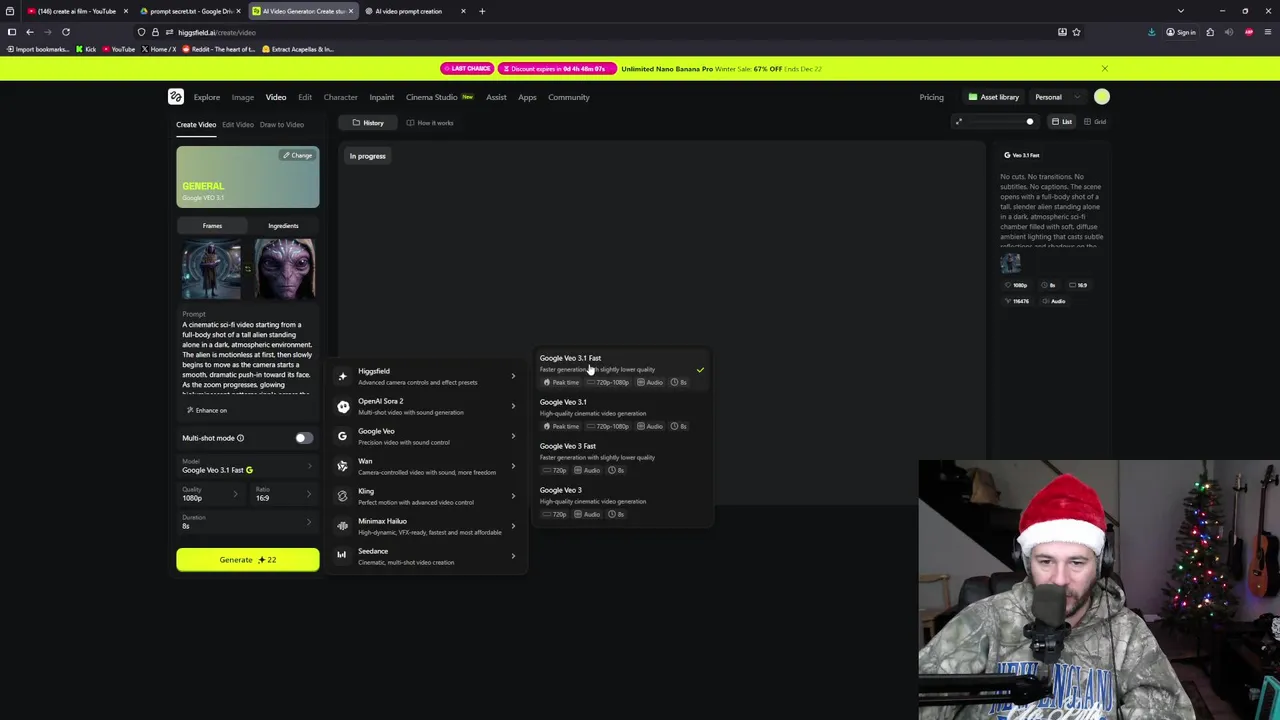
Task: Bookmark page using the star icon
Action: 1076,32
